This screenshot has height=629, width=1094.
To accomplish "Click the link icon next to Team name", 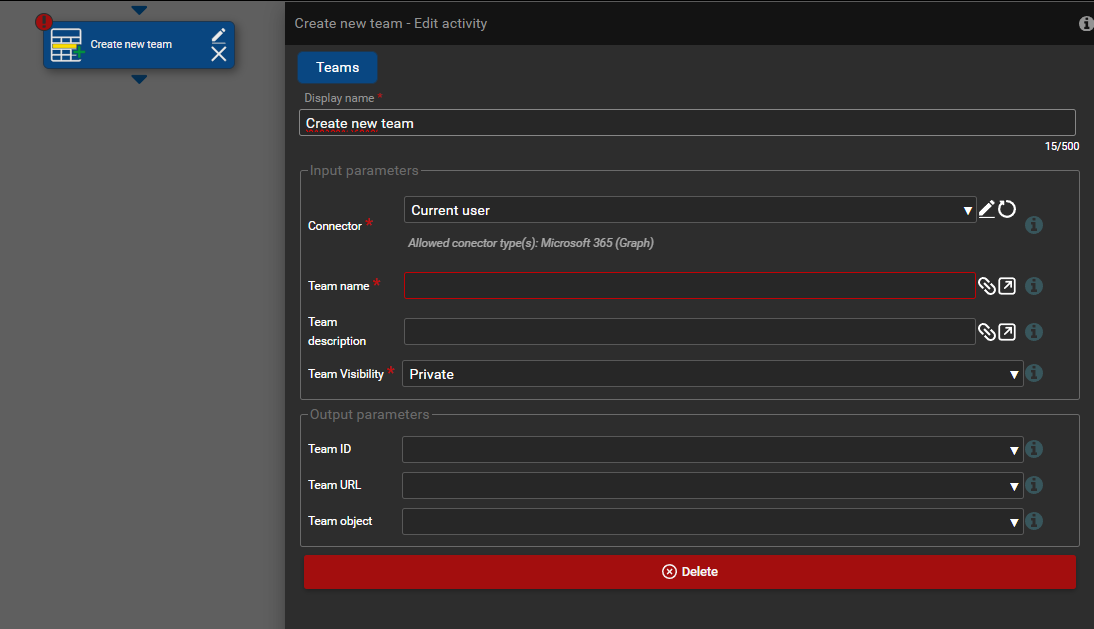I will (987, 286).
